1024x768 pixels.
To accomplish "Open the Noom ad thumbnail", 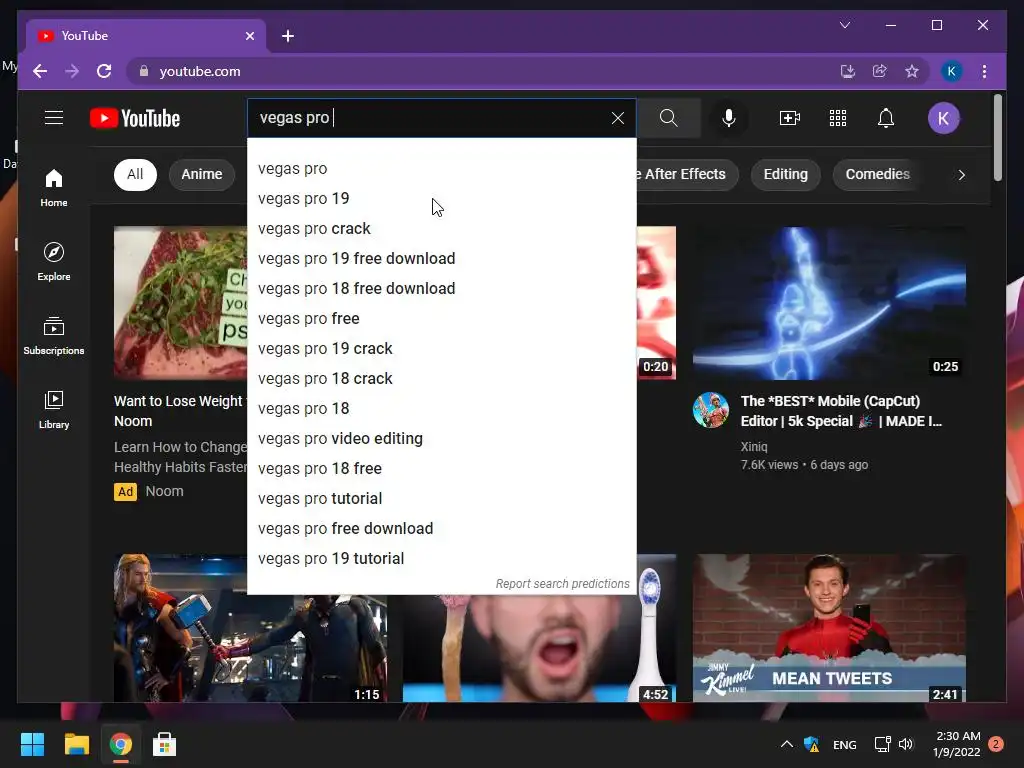I will [x=180, y=303].
